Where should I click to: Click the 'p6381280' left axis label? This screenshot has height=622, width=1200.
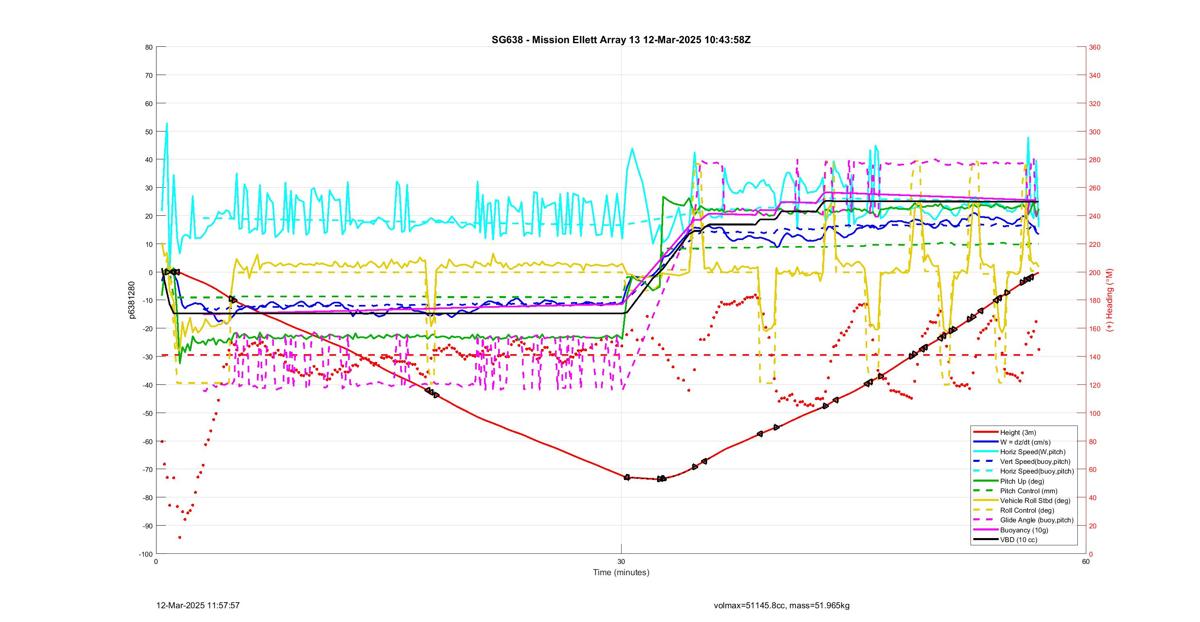click(x=132, y=300)
